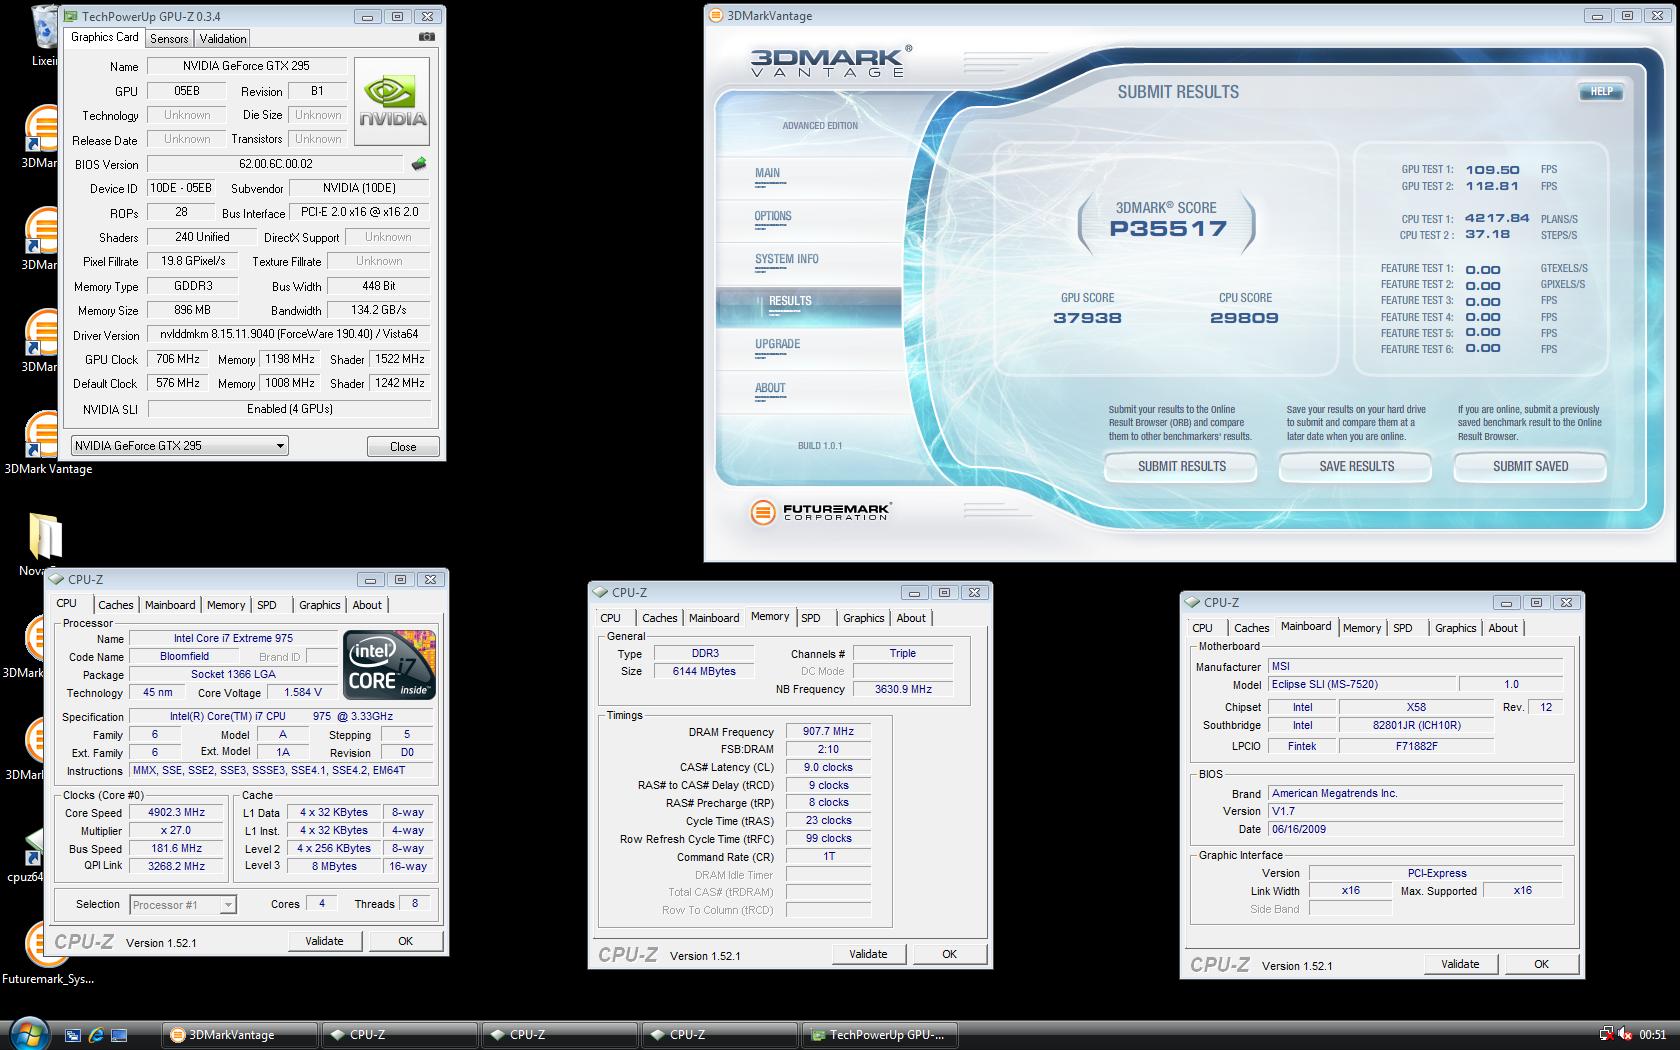Click the title bar icon of CPU-Z Memory window
The width and height of the screenshot is (1680, 1050).
pyautogui.click(x=601, y=592)
